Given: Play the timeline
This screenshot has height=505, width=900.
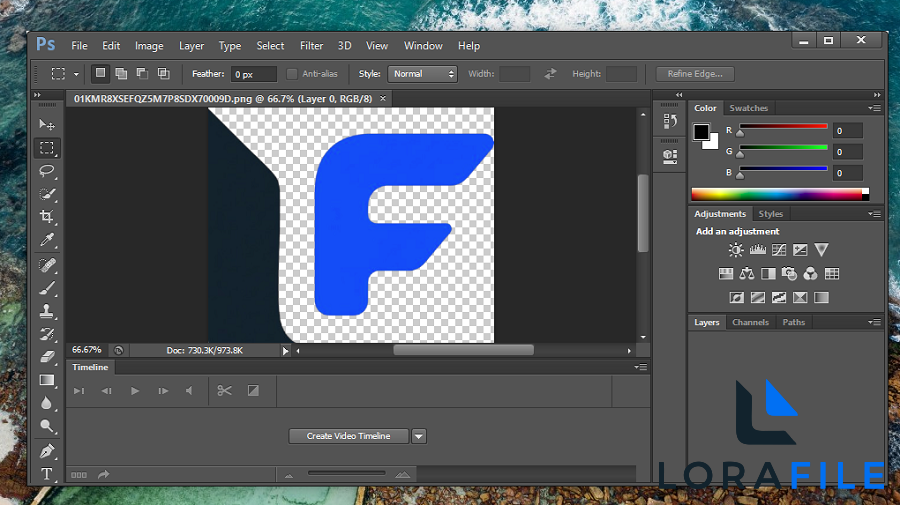Looking at the screenshot, I should tap(135, 391).
